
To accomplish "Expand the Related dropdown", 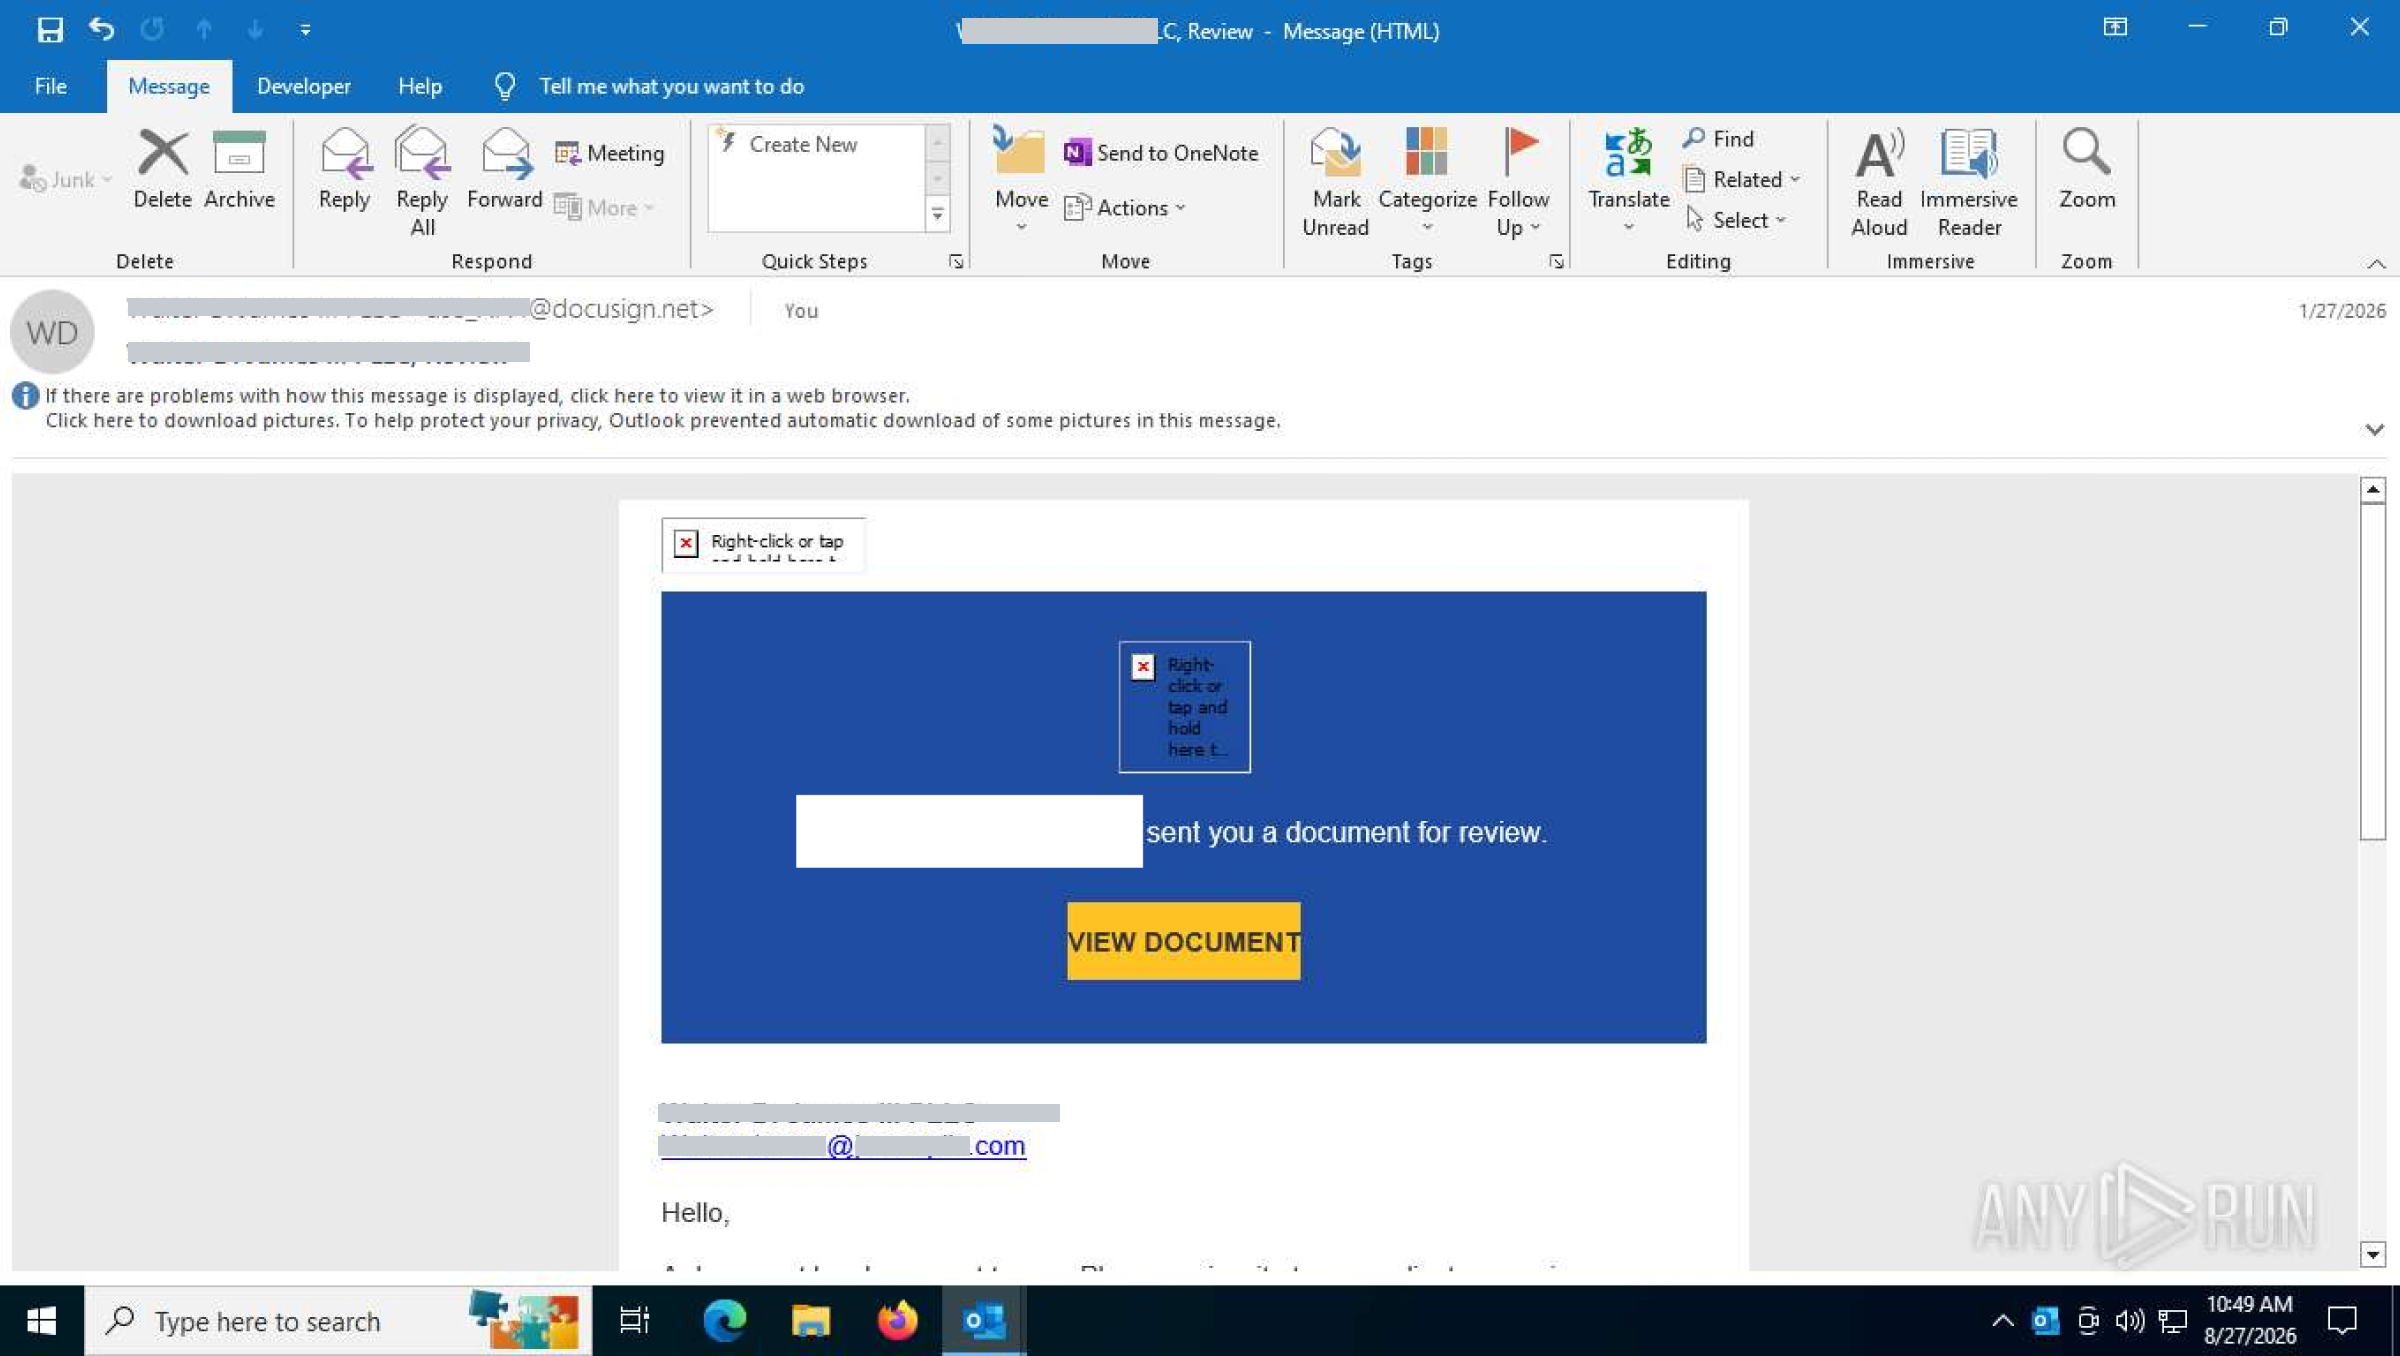I will pyautogui.click(x=1742, y=179).
